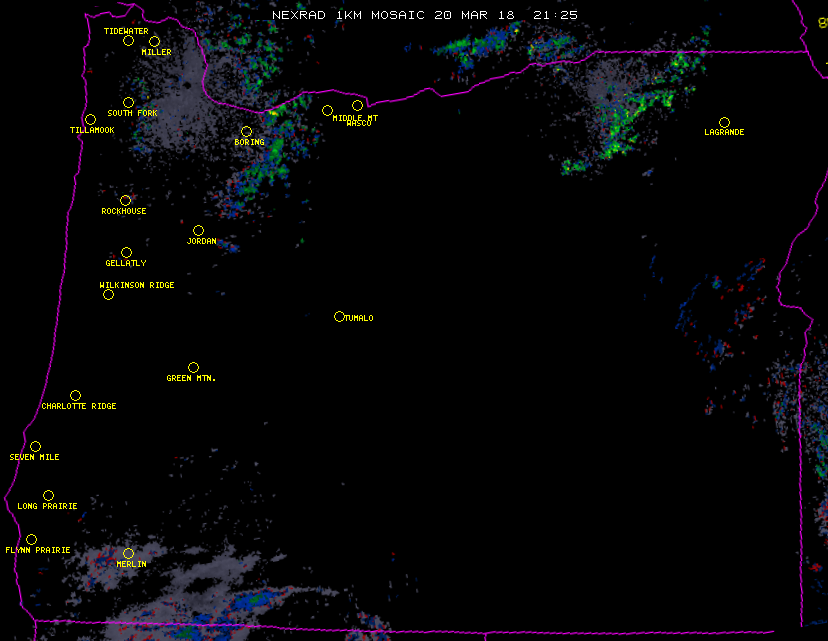Select the Seven Mile station circle
Screen dimensions: 828x641
pos(35,447)
